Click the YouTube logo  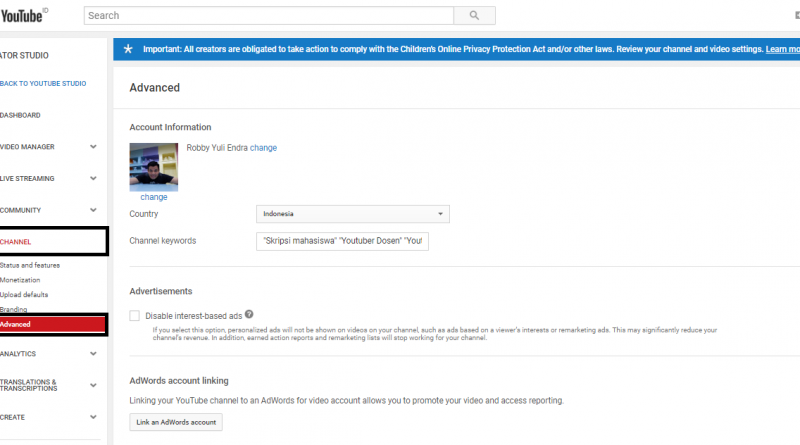pyautogui.click(x=23, y=15)
